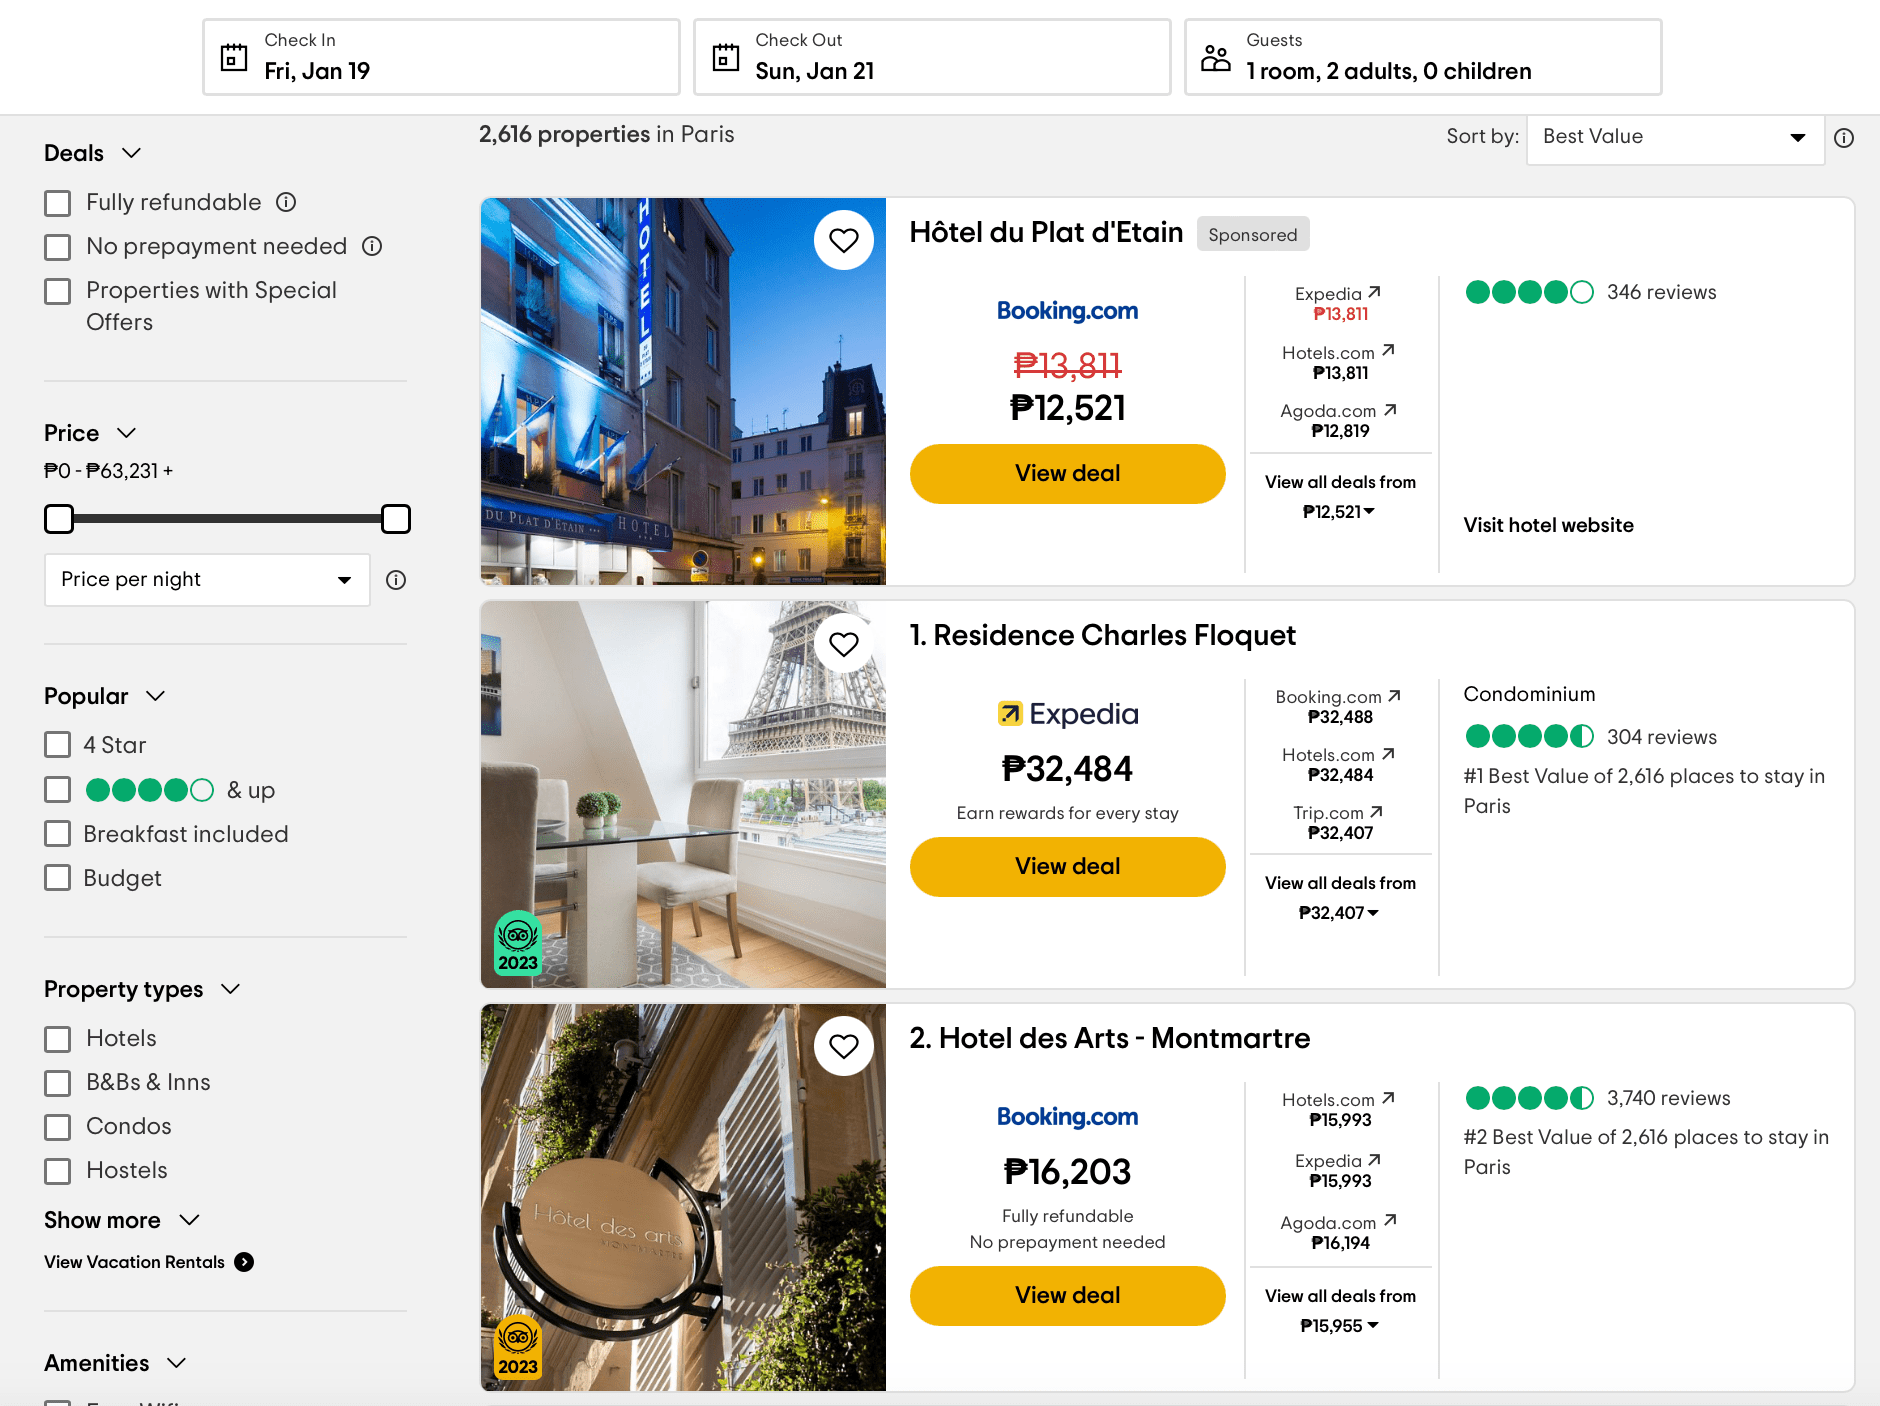Tick the Budget checkbox

(x=58, y=878)
